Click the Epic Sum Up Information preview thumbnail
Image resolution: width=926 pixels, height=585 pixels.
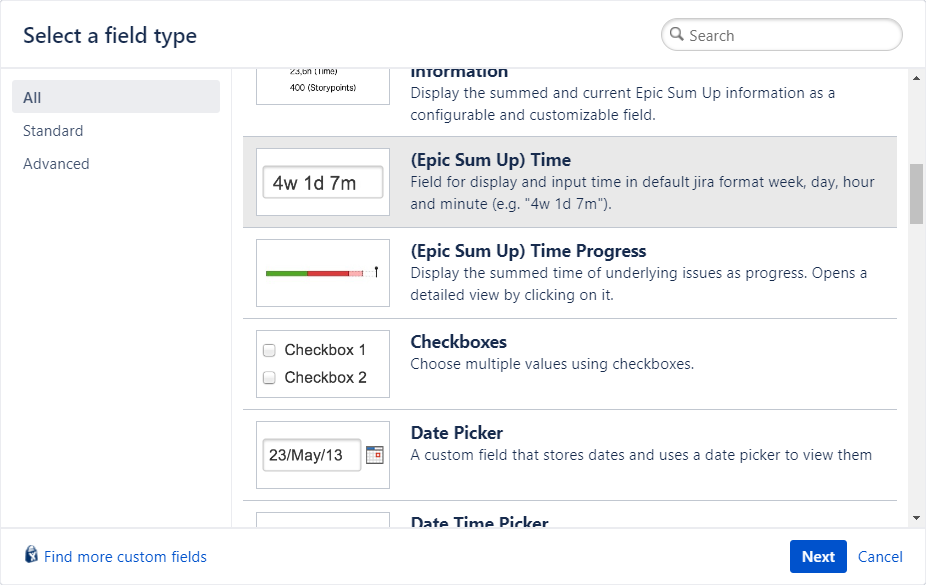click(322, 82)
